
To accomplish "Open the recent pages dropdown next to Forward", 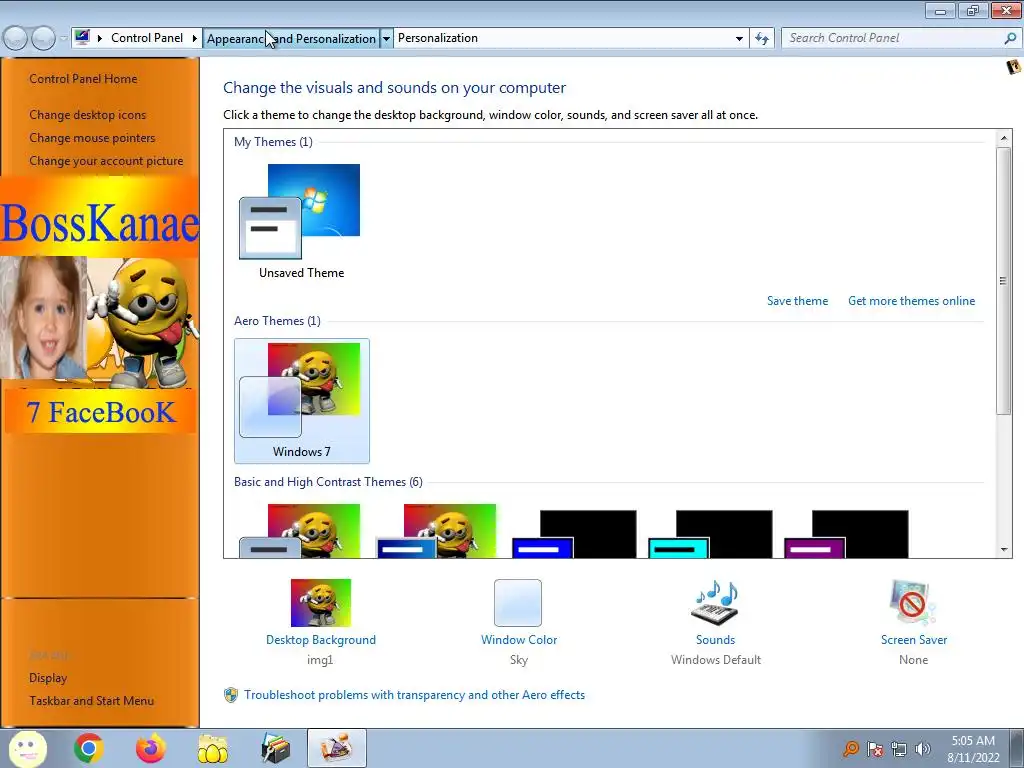I will [x=63, y=39].
